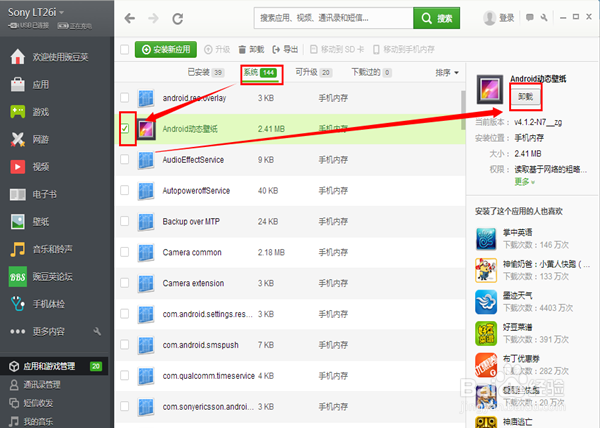The width and height of the screenshot is (600, 428).
Task: Open the 应用 shopping bag icon
Action: click(x=18, y=85)
